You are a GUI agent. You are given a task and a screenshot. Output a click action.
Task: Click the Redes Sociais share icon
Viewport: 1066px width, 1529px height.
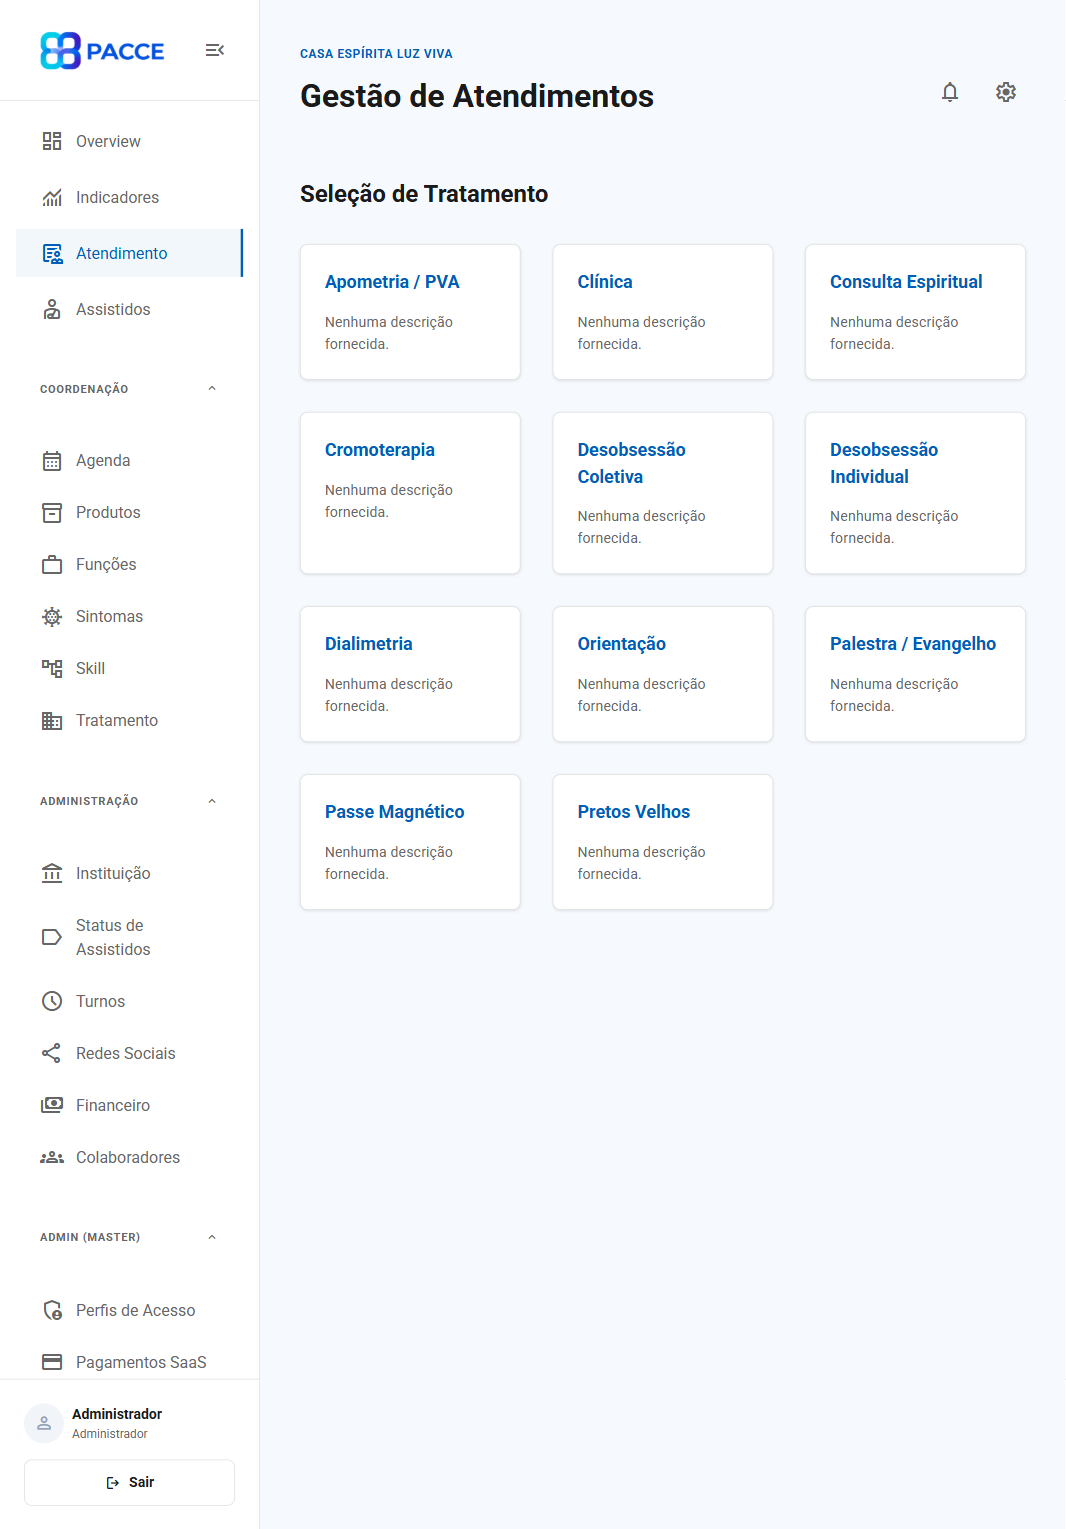pos(52,1053)
